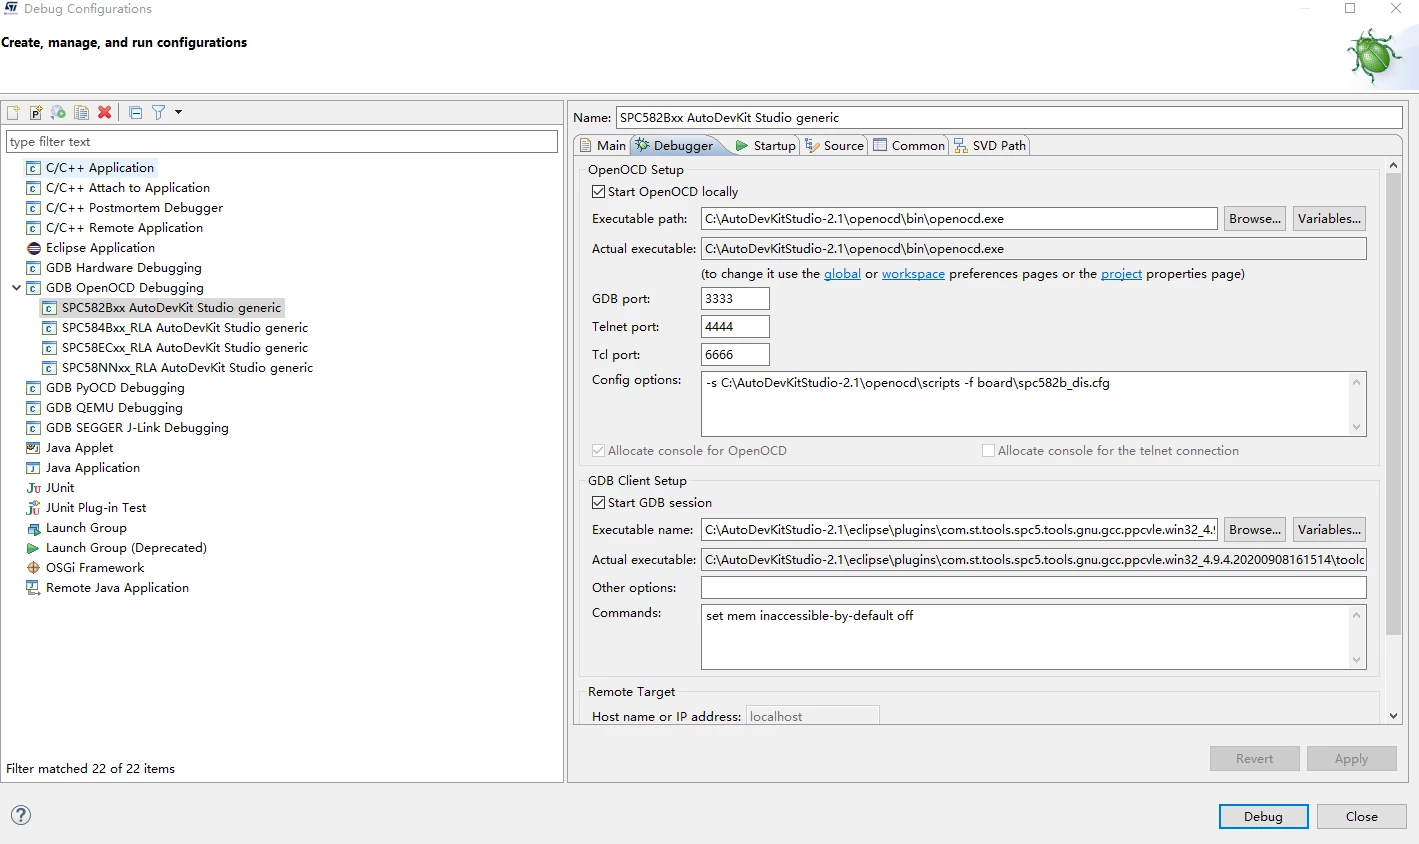Open the view menu dropdown arrow in toolbar
Screen dimensions: 1419x844
(x=178, y=112)
